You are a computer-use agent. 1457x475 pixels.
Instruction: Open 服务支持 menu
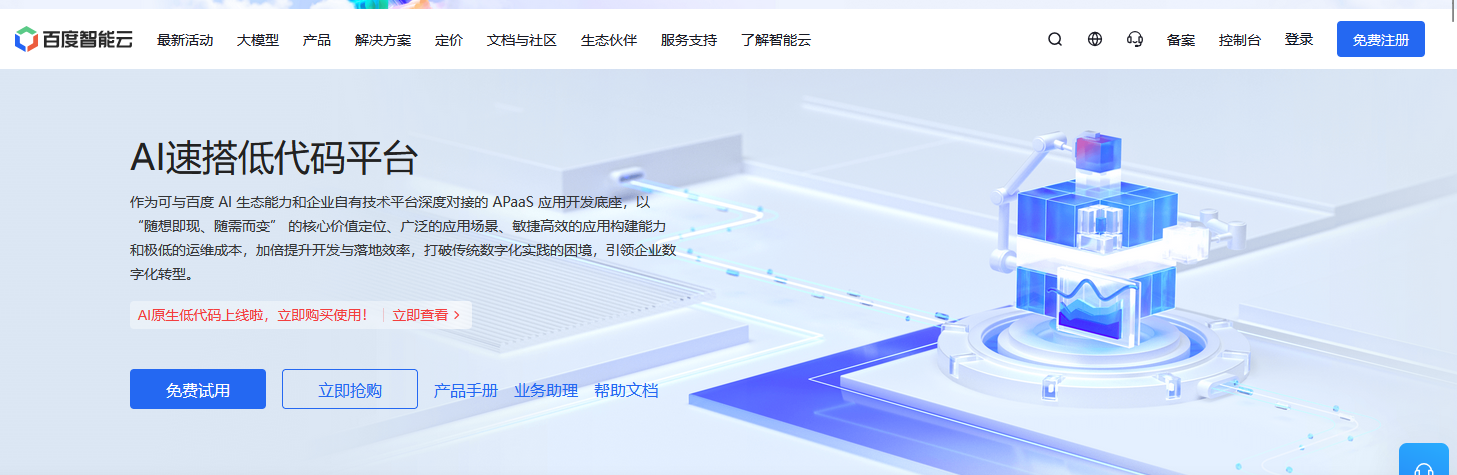689,41
